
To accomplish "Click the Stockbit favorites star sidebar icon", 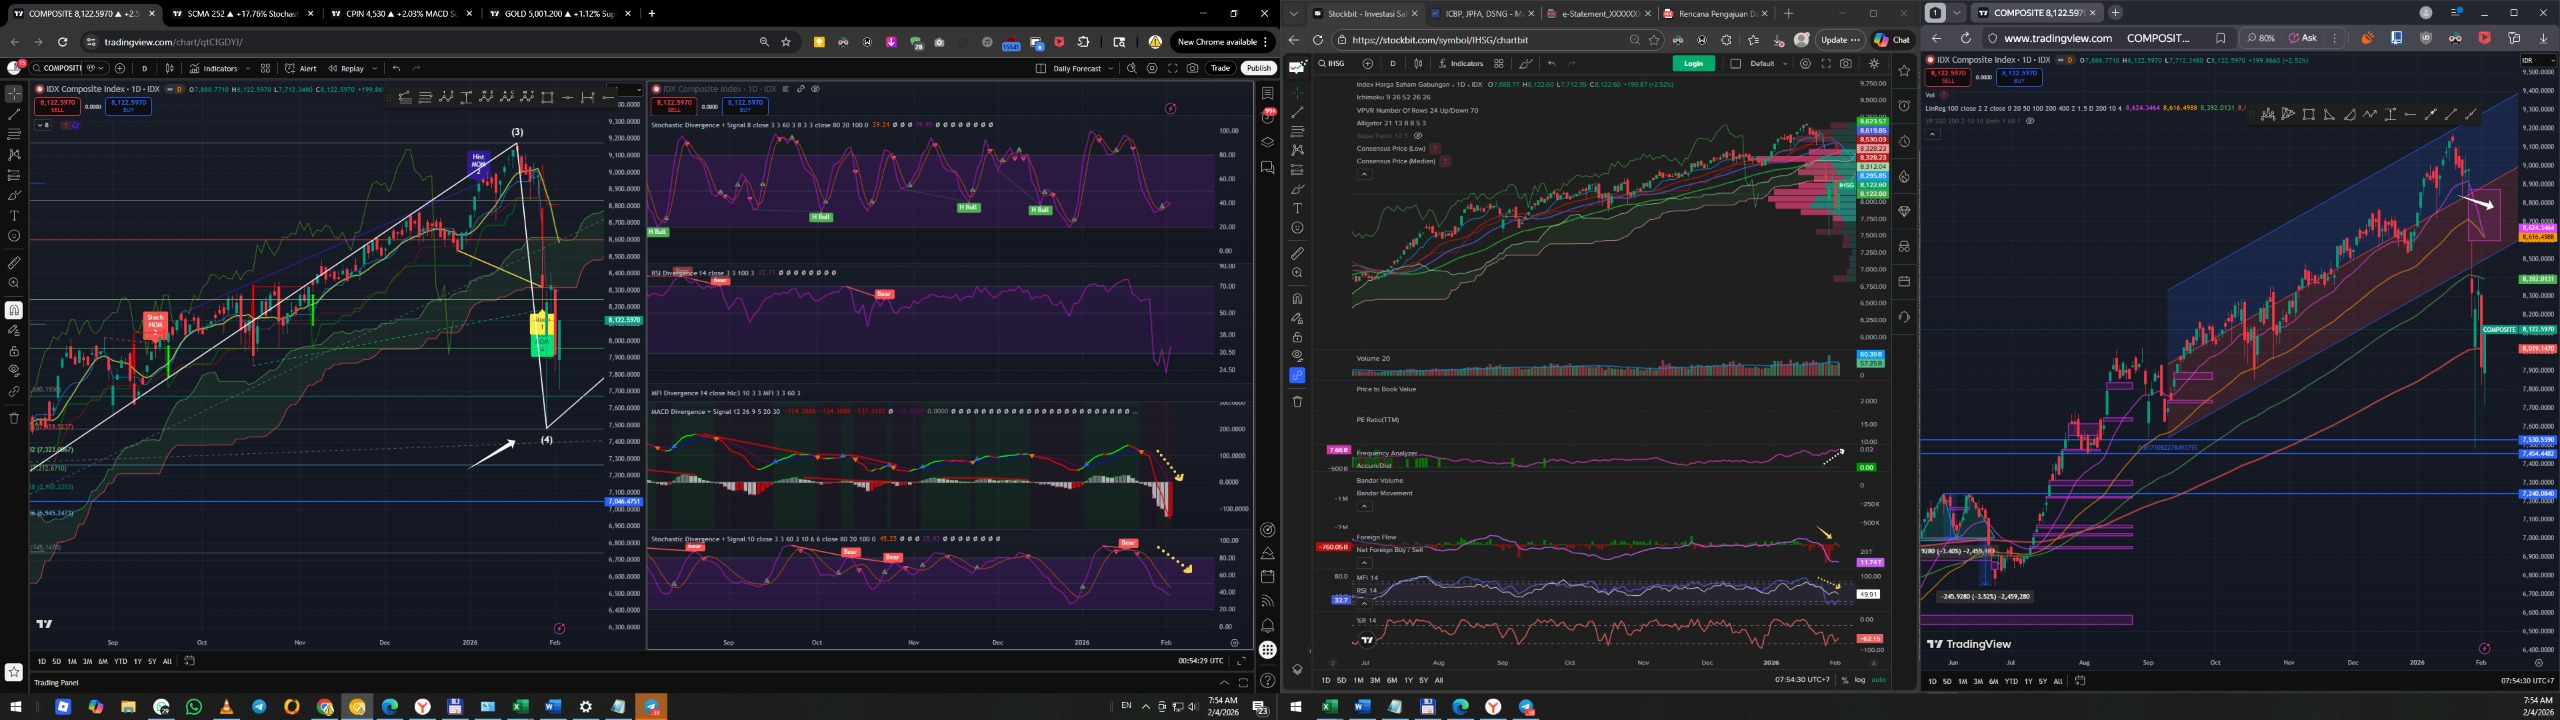I will click(1904, 71).
